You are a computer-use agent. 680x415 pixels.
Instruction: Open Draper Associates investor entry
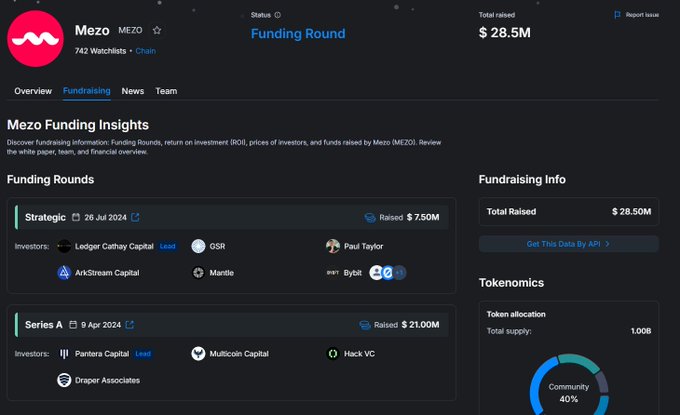pos(107,380)
